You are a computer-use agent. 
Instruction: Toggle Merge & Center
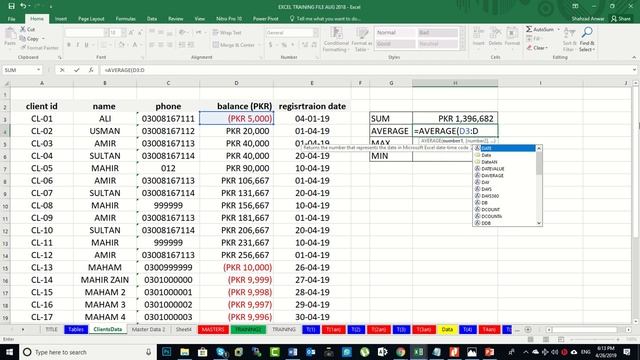click(234, 45)
